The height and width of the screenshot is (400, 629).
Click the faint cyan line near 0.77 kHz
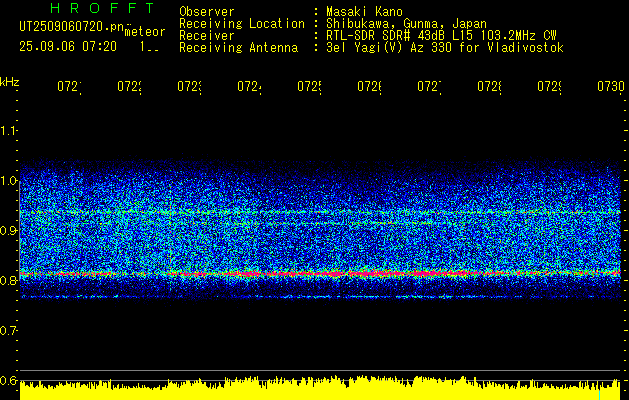pyautogui.click(x=320, y=297)
